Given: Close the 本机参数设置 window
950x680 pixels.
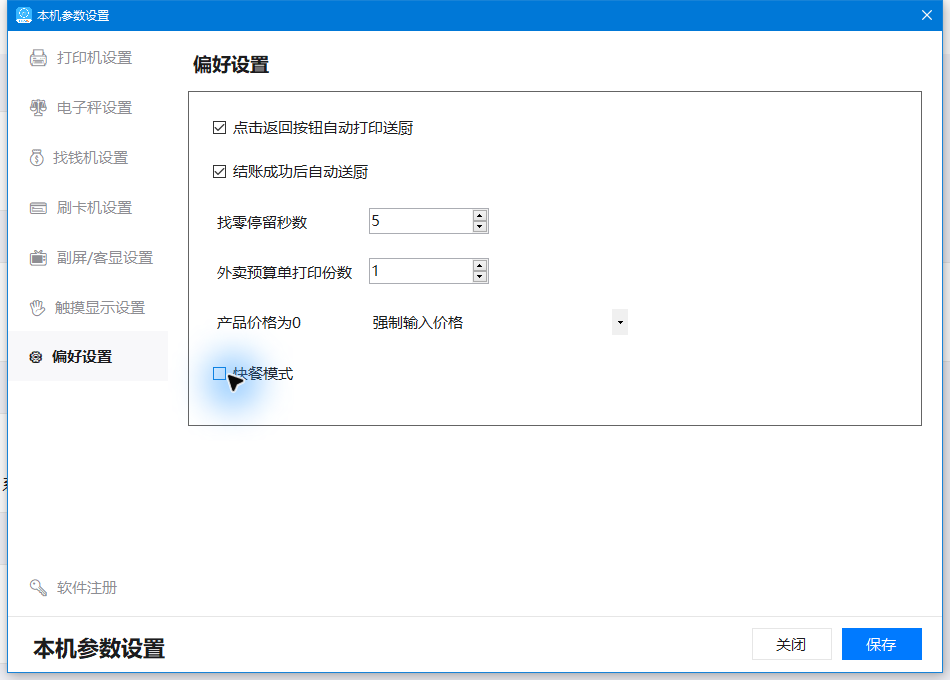Looking at the screenshot, I should [x=927, y=15].
